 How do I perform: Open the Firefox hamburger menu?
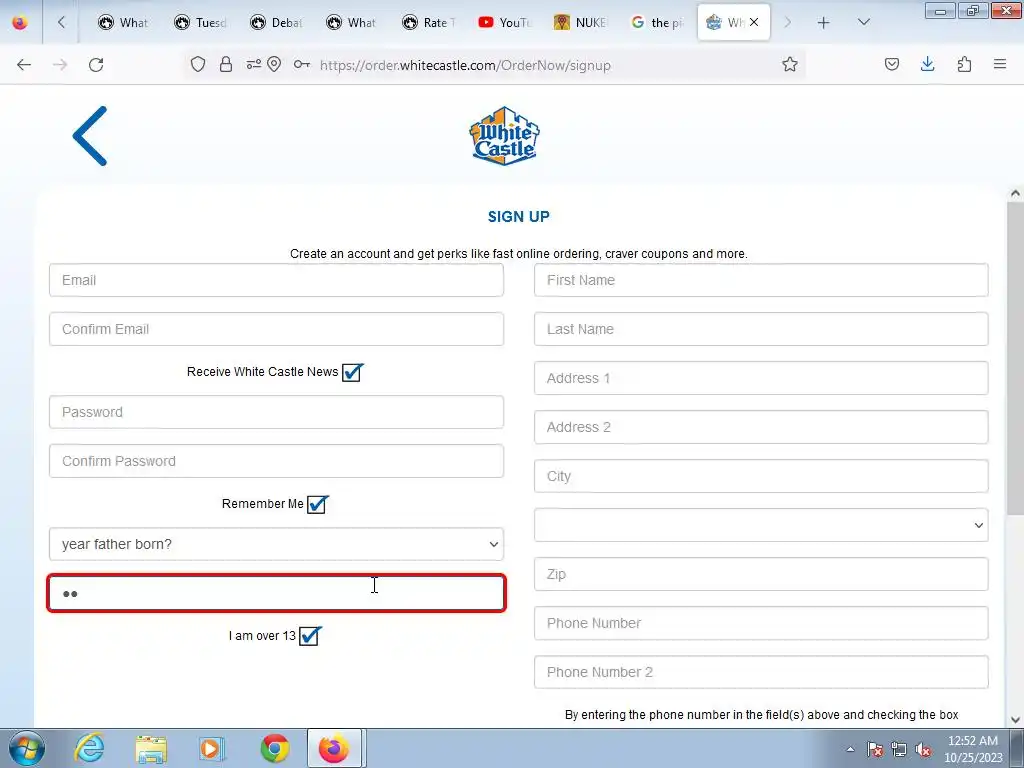pos(1000,64)
